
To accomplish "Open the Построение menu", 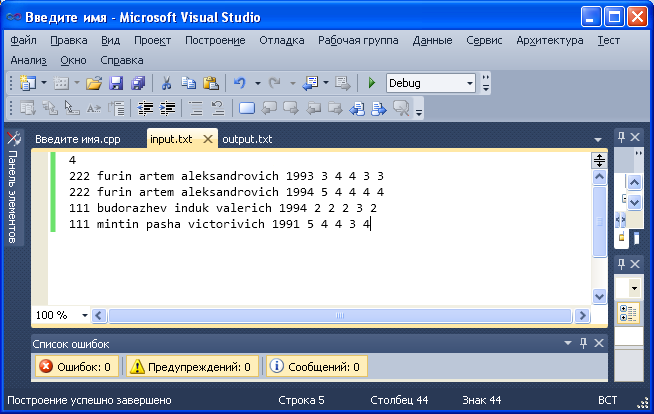I will coord(215,40).
